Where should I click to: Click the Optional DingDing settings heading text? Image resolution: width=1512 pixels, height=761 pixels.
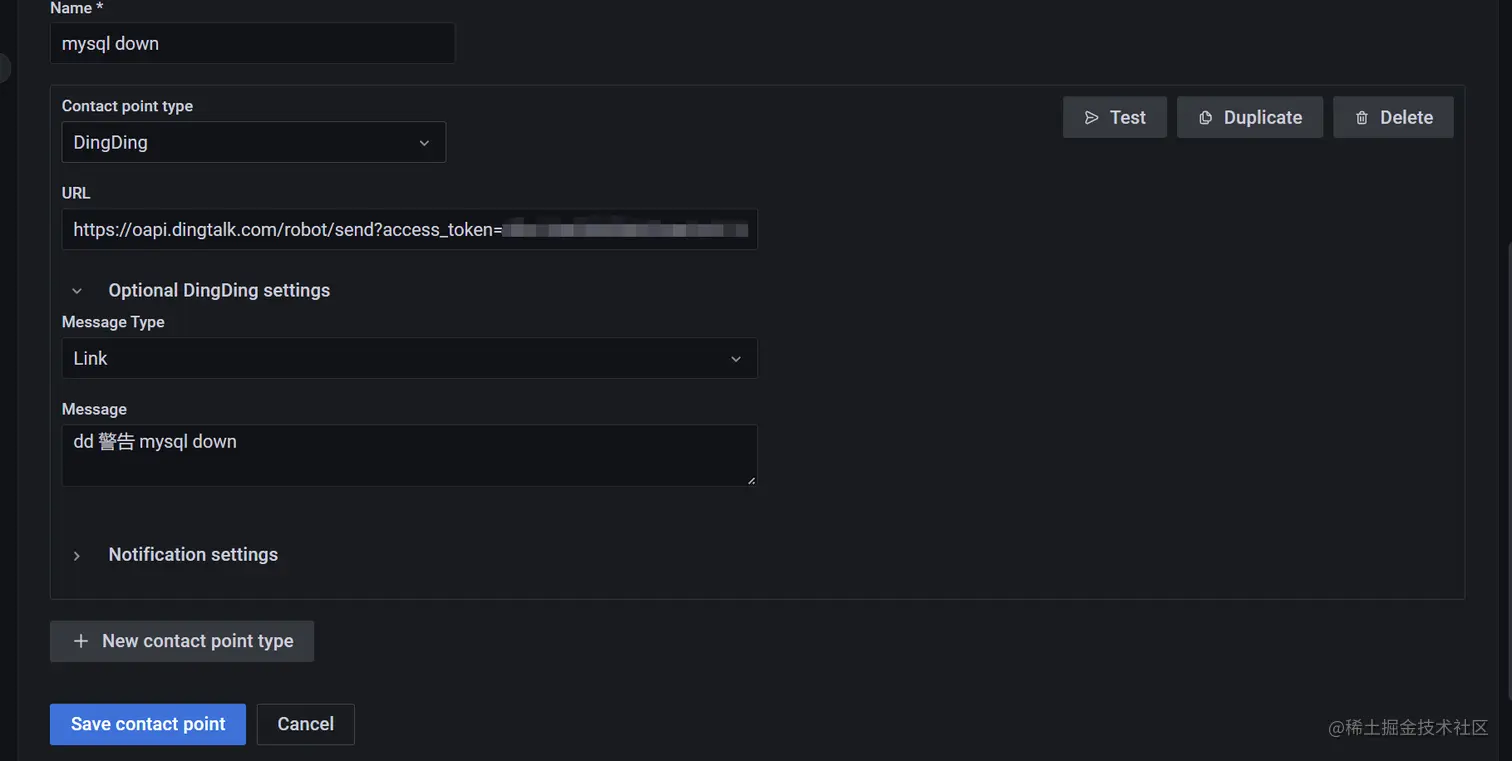[219, 290]
